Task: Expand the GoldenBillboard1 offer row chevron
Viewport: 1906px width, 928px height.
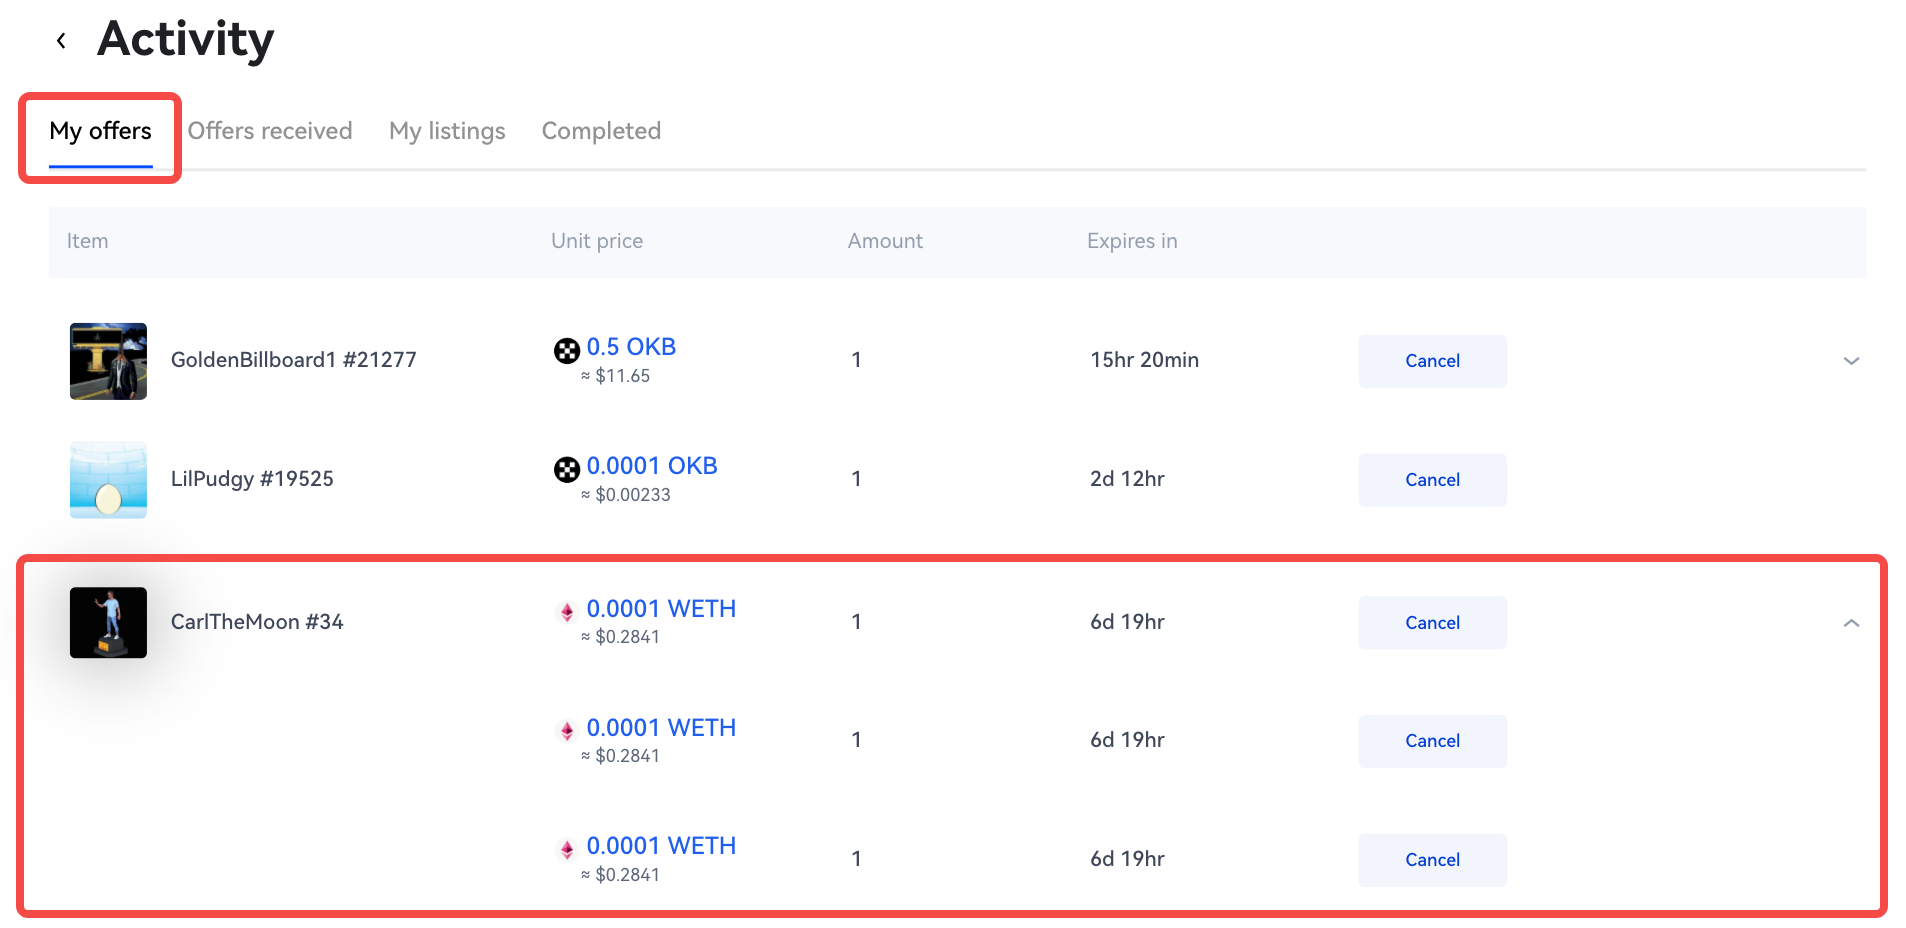Action: [x=1851, y=361]
